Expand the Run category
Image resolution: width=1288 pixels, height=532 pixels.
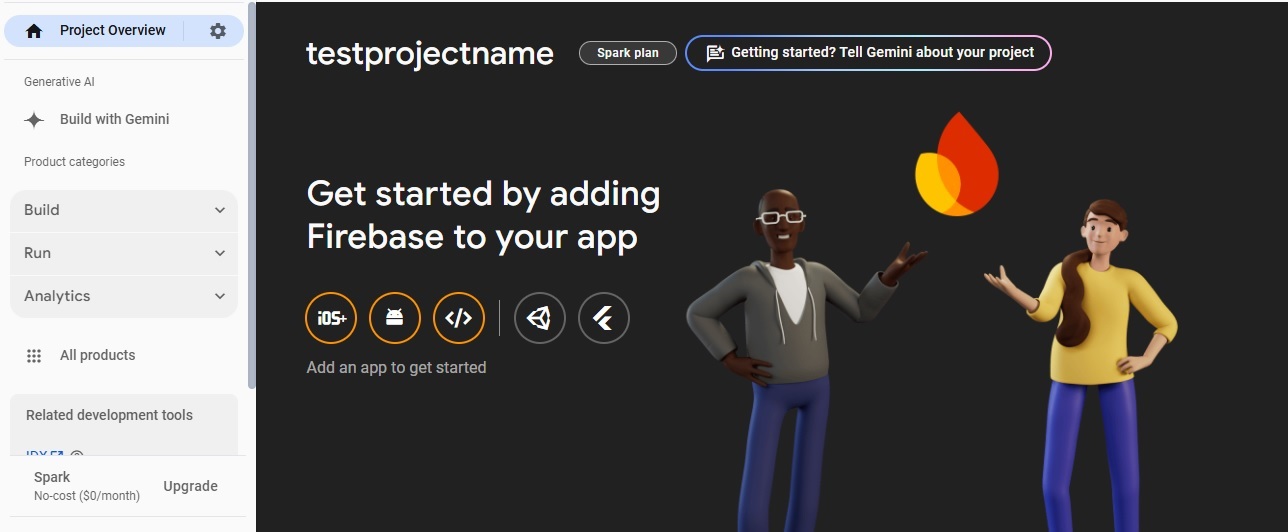pyautogui.click(x=124, y=253)
